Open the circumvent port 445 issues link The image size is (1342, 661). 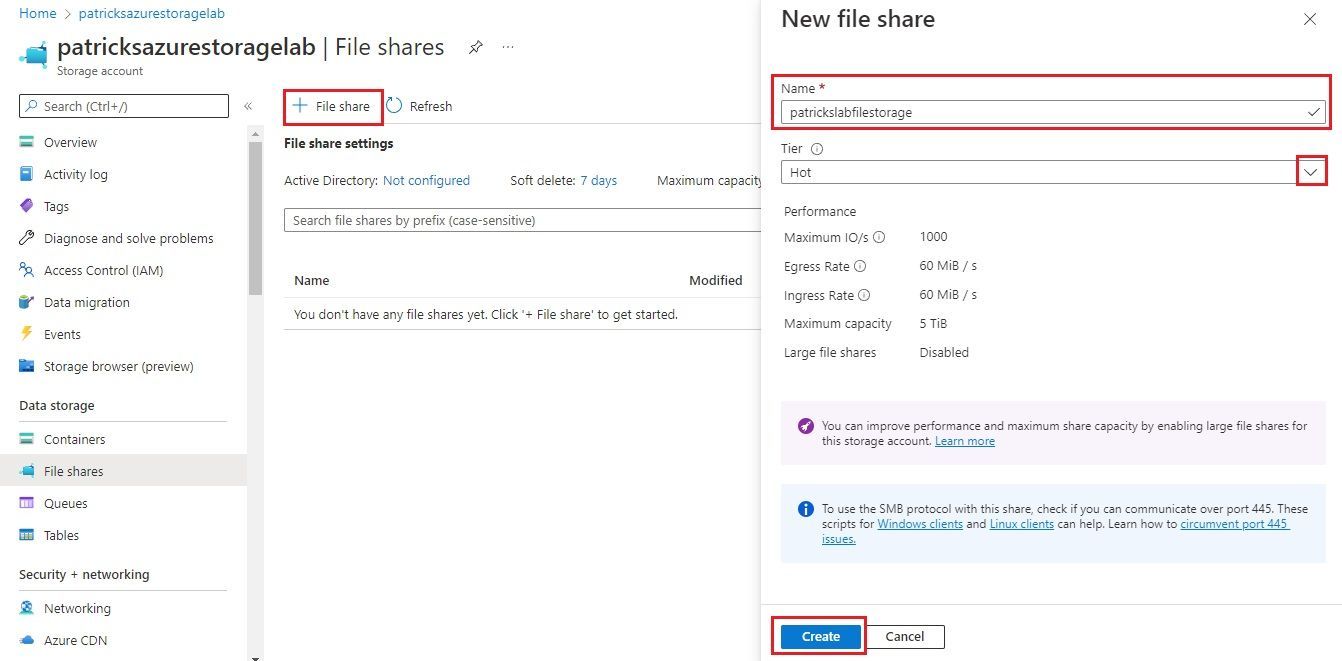[1235, 524]
